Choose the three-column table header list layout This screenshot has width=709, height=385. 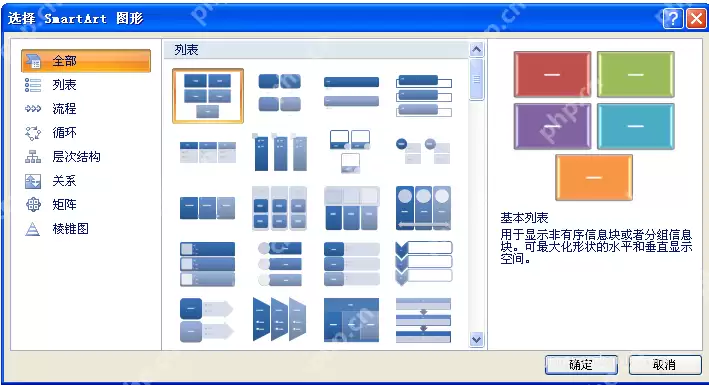tap(208, 152)
